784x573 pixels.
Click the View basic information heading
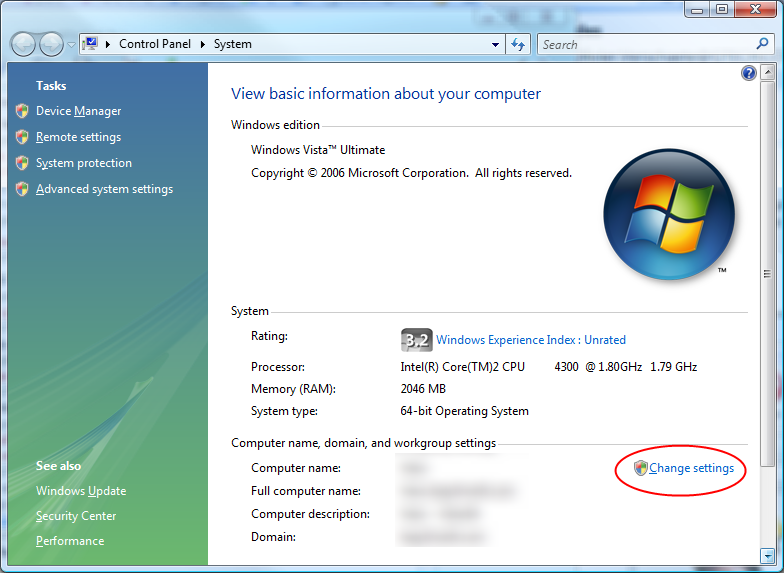[386, 94]
